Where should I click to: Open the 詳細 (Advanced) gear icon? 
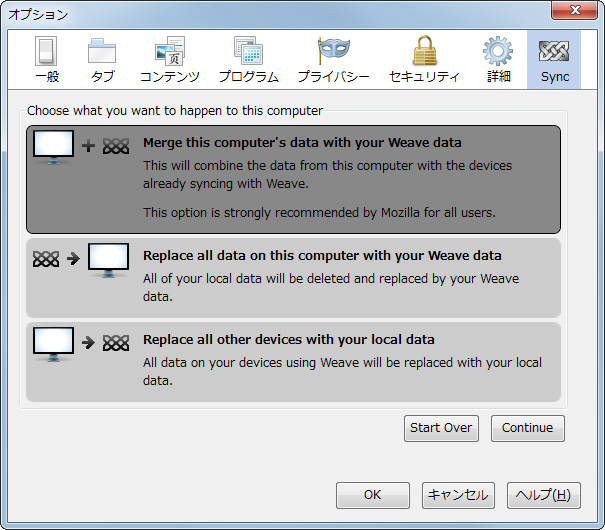coord(497,60)
